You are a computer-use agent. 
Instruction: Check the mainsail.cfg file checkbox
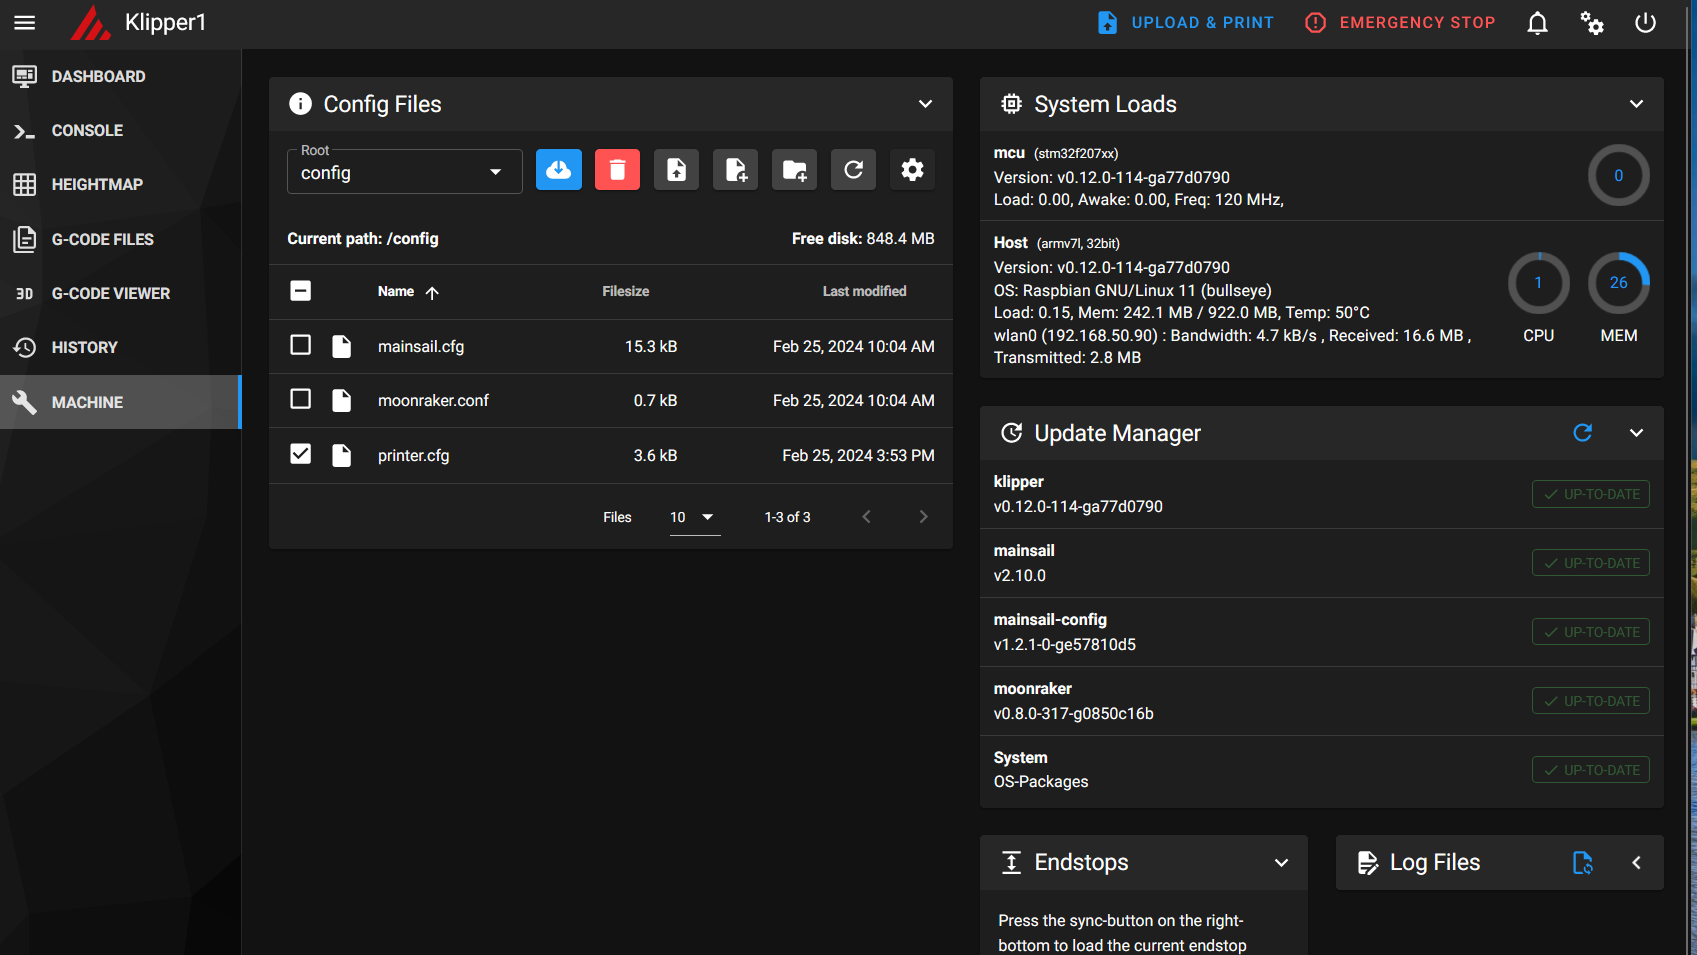click(x=300, y=345)
